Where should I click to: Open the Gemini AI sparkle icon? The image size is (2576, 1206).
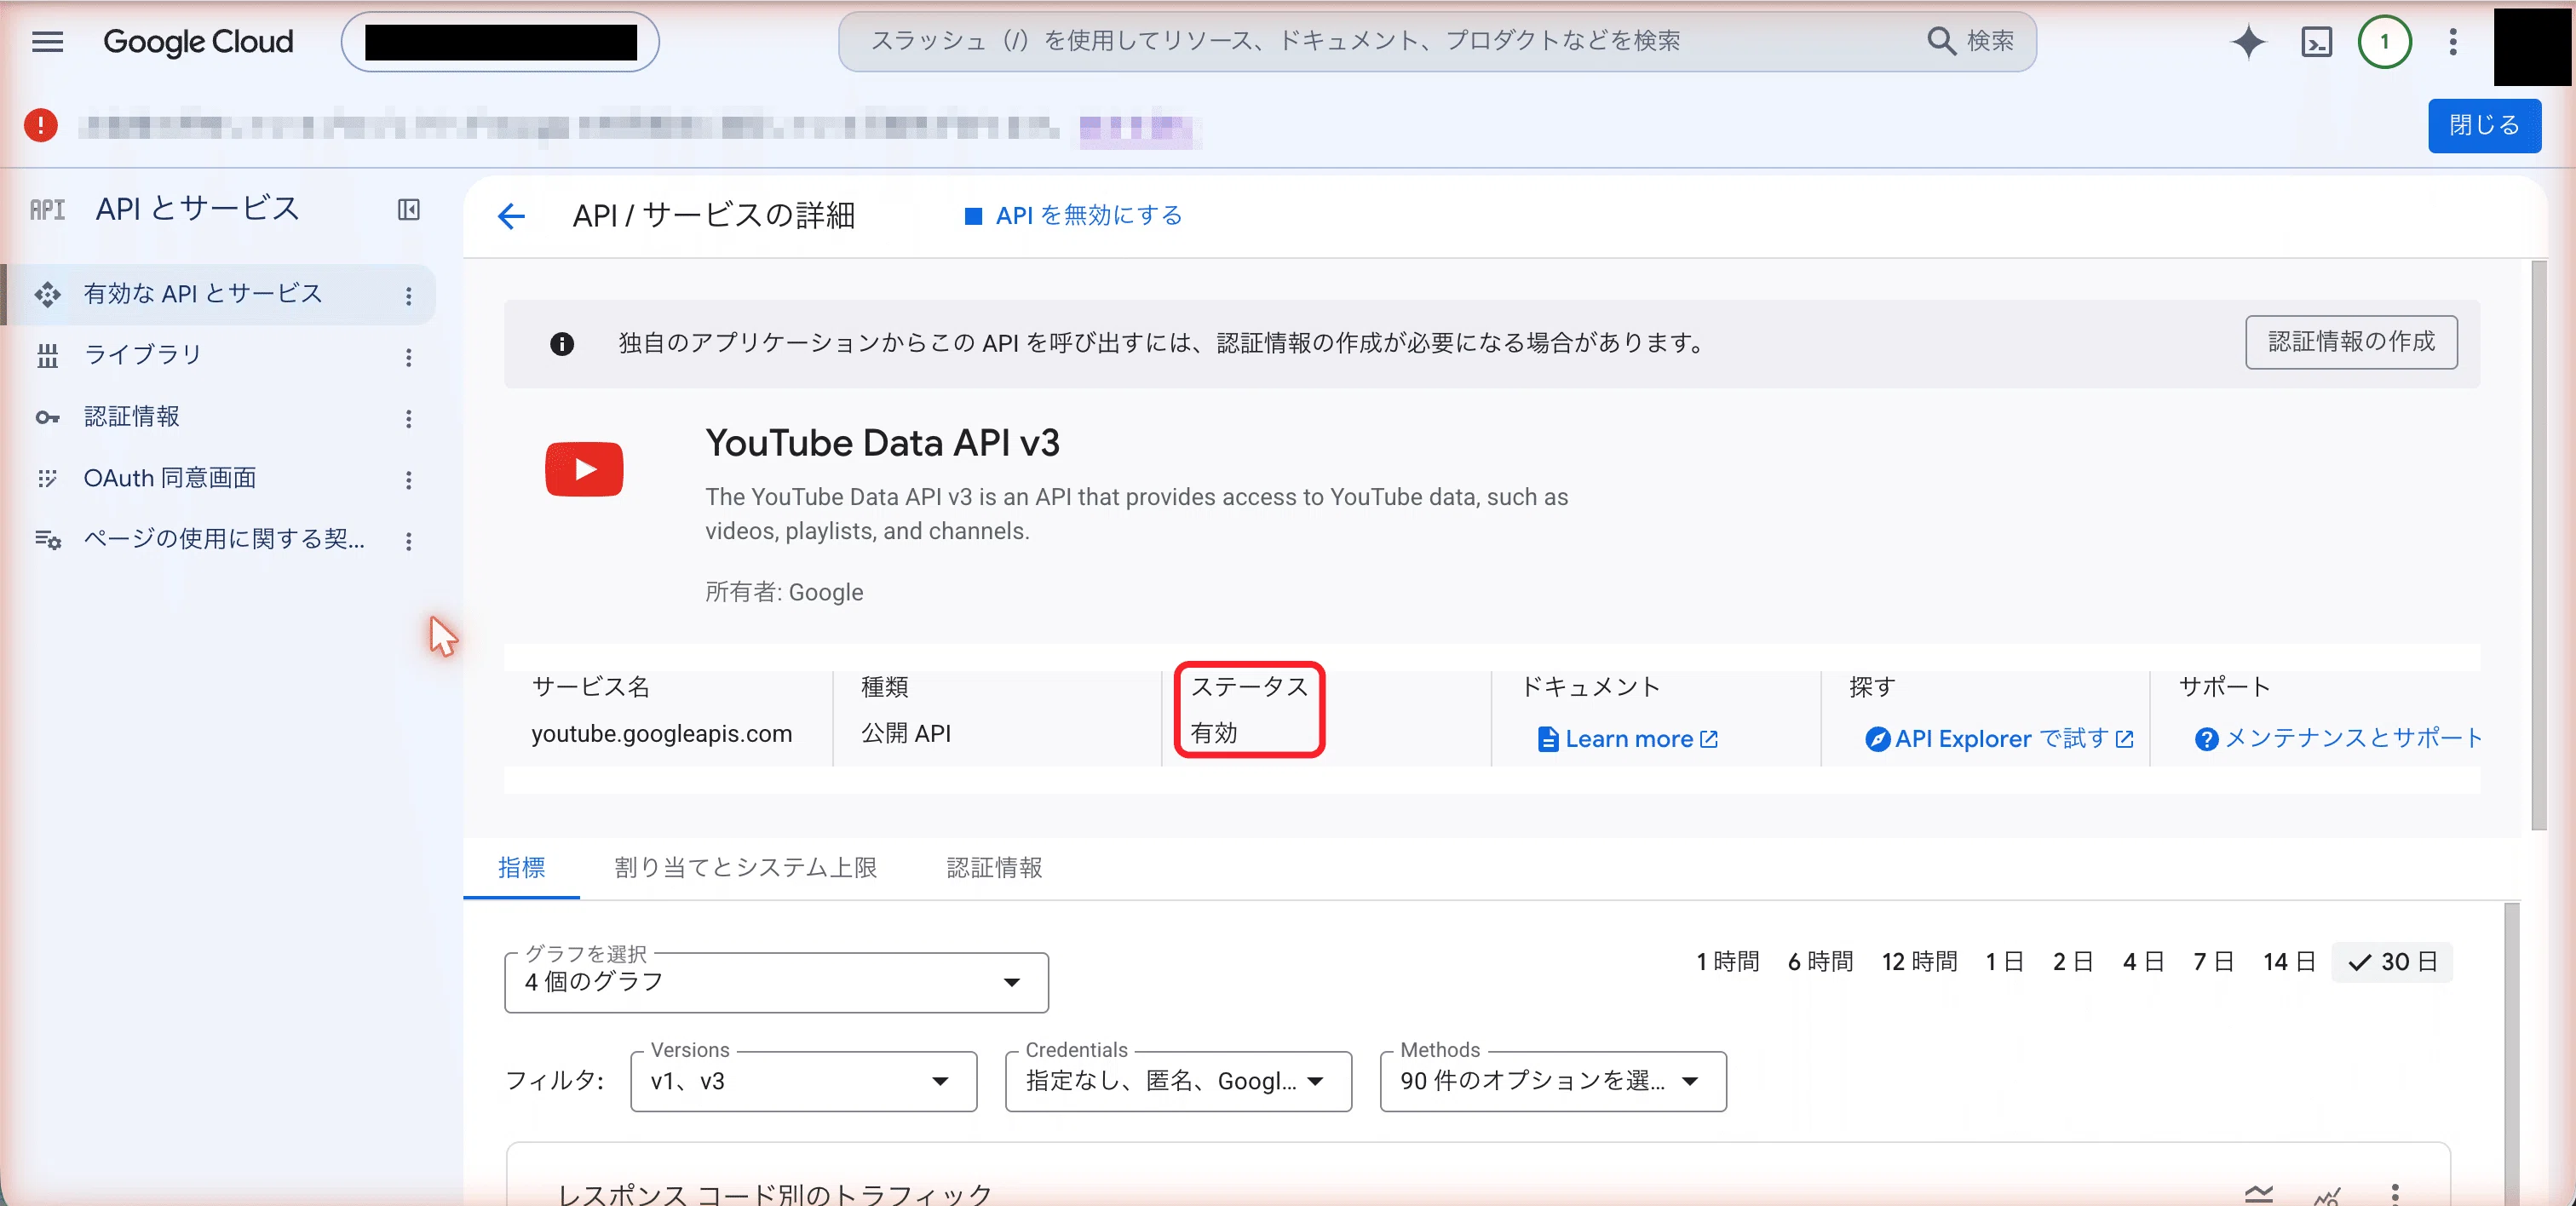coord(2248,42)
